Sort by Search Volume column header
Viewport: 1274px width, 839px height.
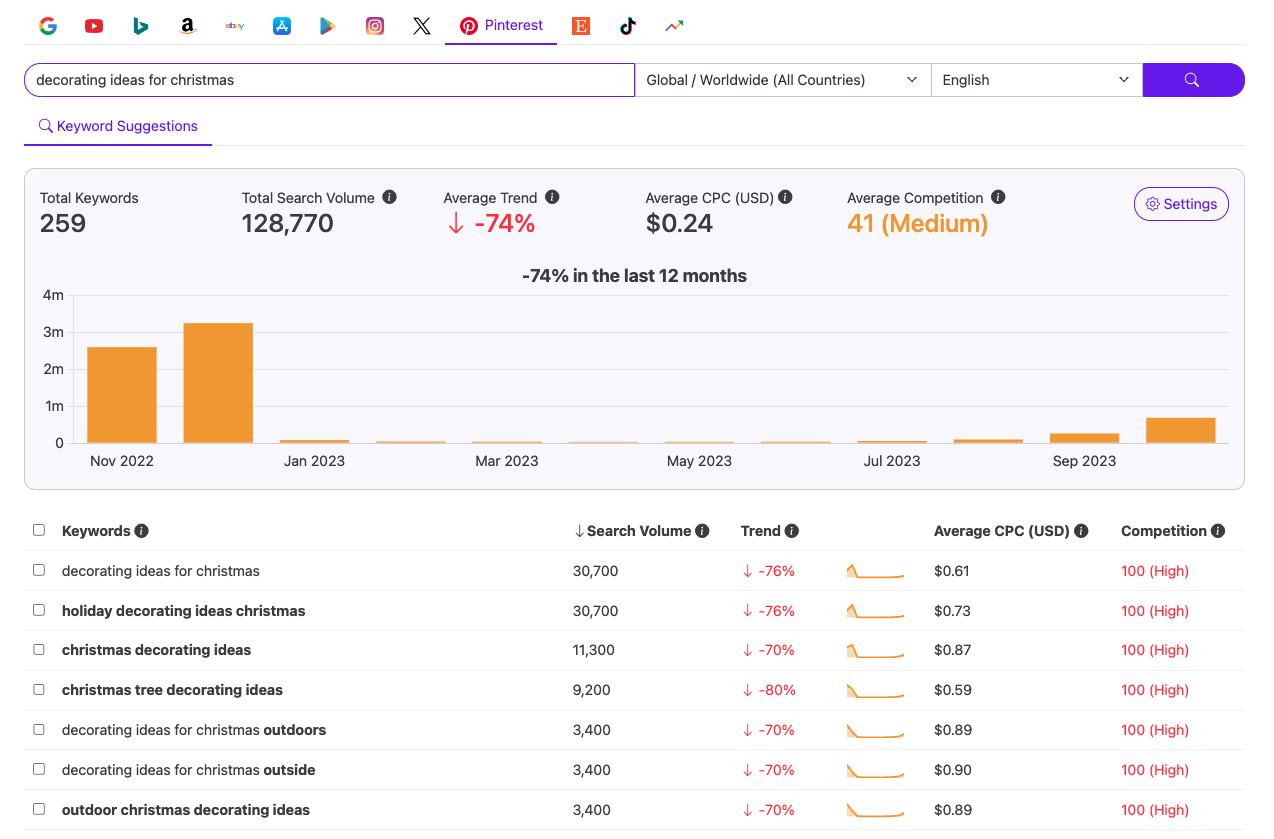click(x=638, y=531)
